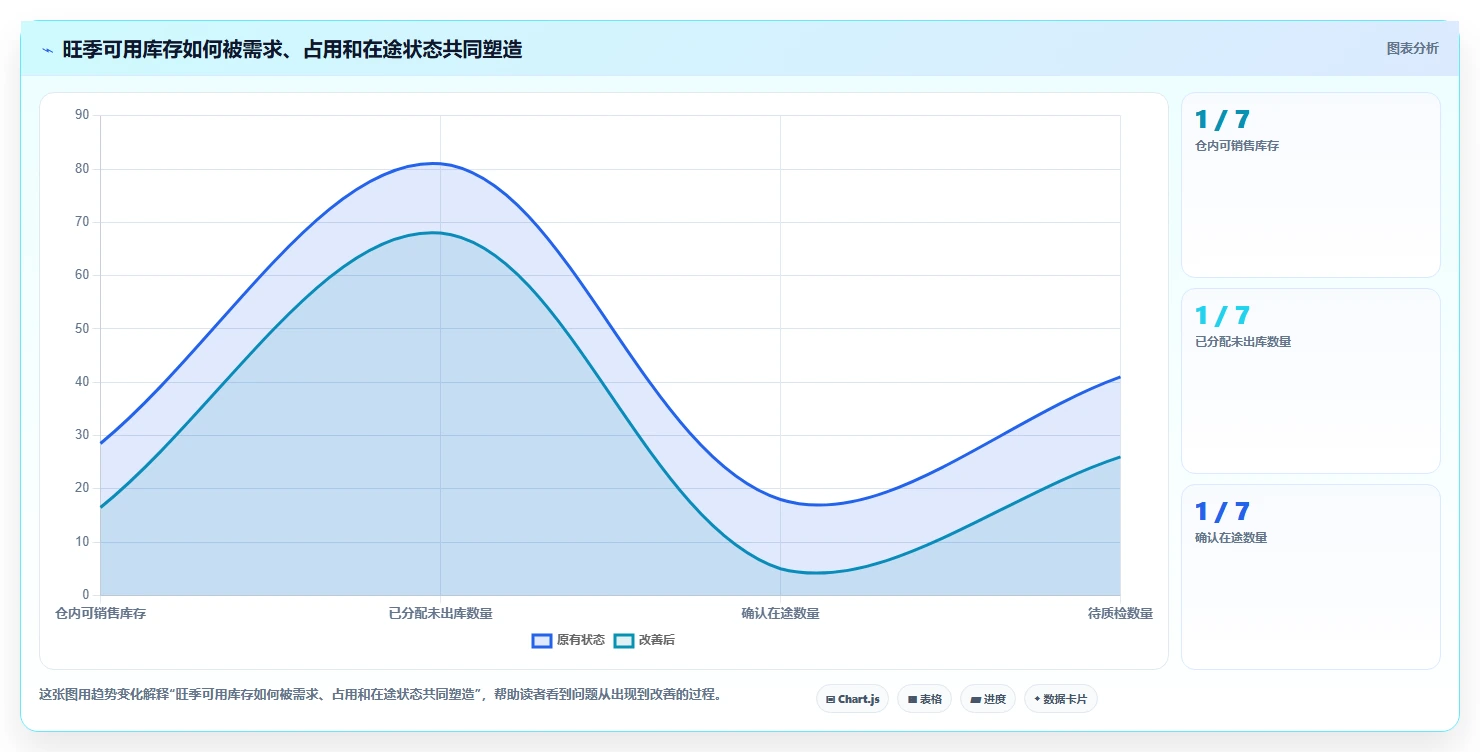Click the description text below the chart
Screen dimensions: 1480x752
coord(380,694)
